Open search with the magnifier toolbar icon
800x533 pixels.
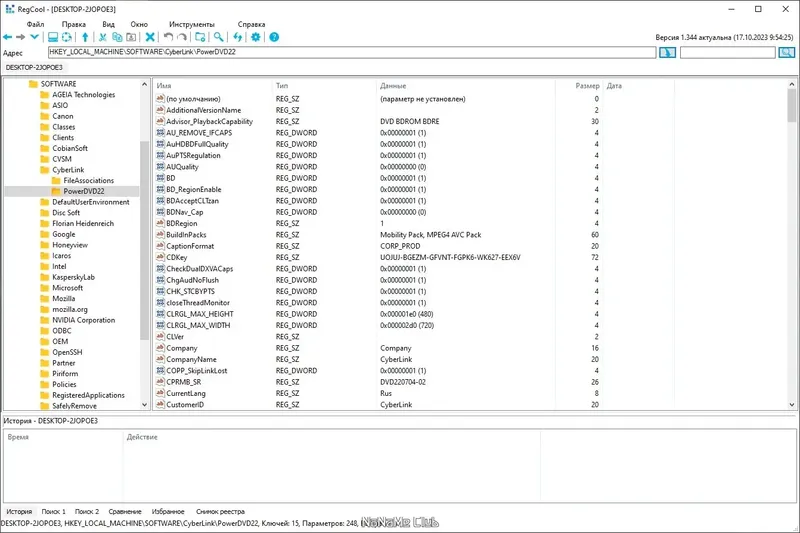click(x=218, y=37)
